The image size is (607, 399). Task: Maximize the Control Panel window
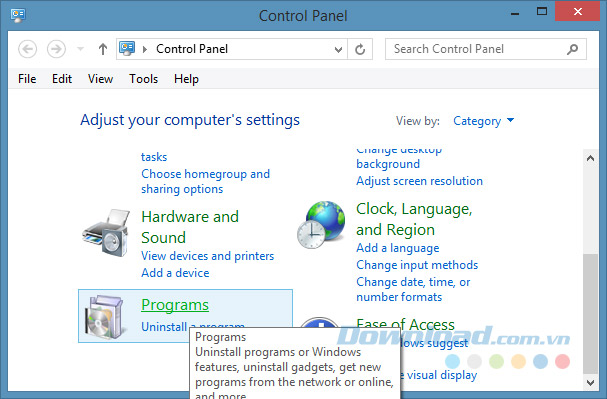tap(542, 12)
